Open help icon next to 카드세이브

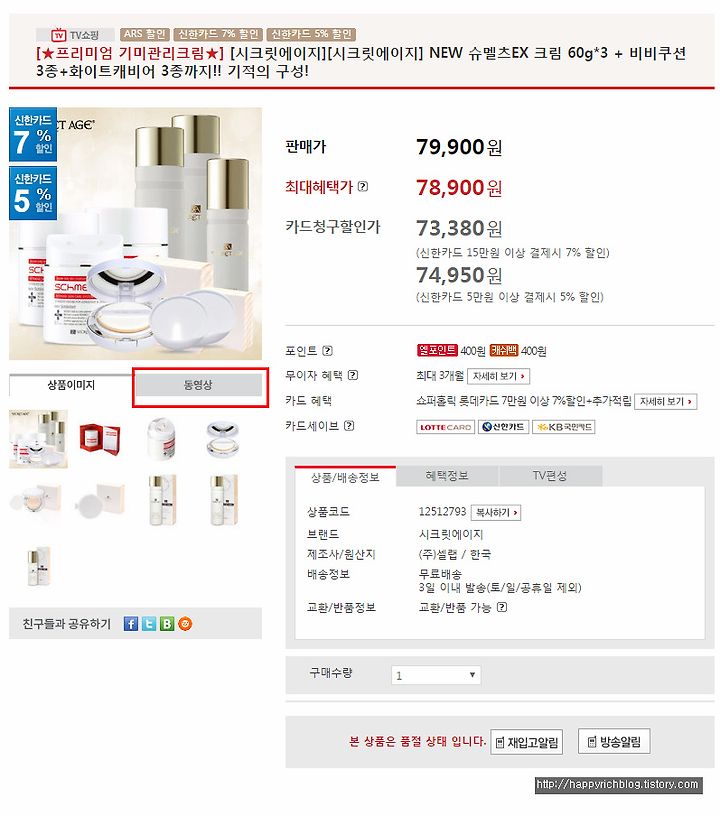coord(349,426)
